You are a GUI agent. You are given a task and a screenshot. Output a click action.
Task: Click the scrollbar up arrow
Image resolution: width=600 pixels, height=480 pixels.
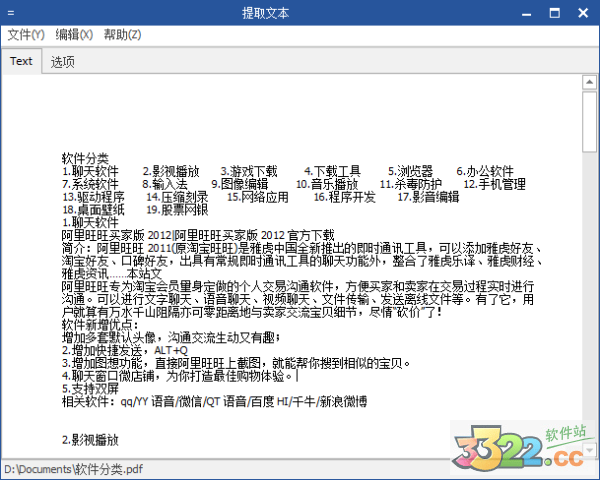click(589, 82)
